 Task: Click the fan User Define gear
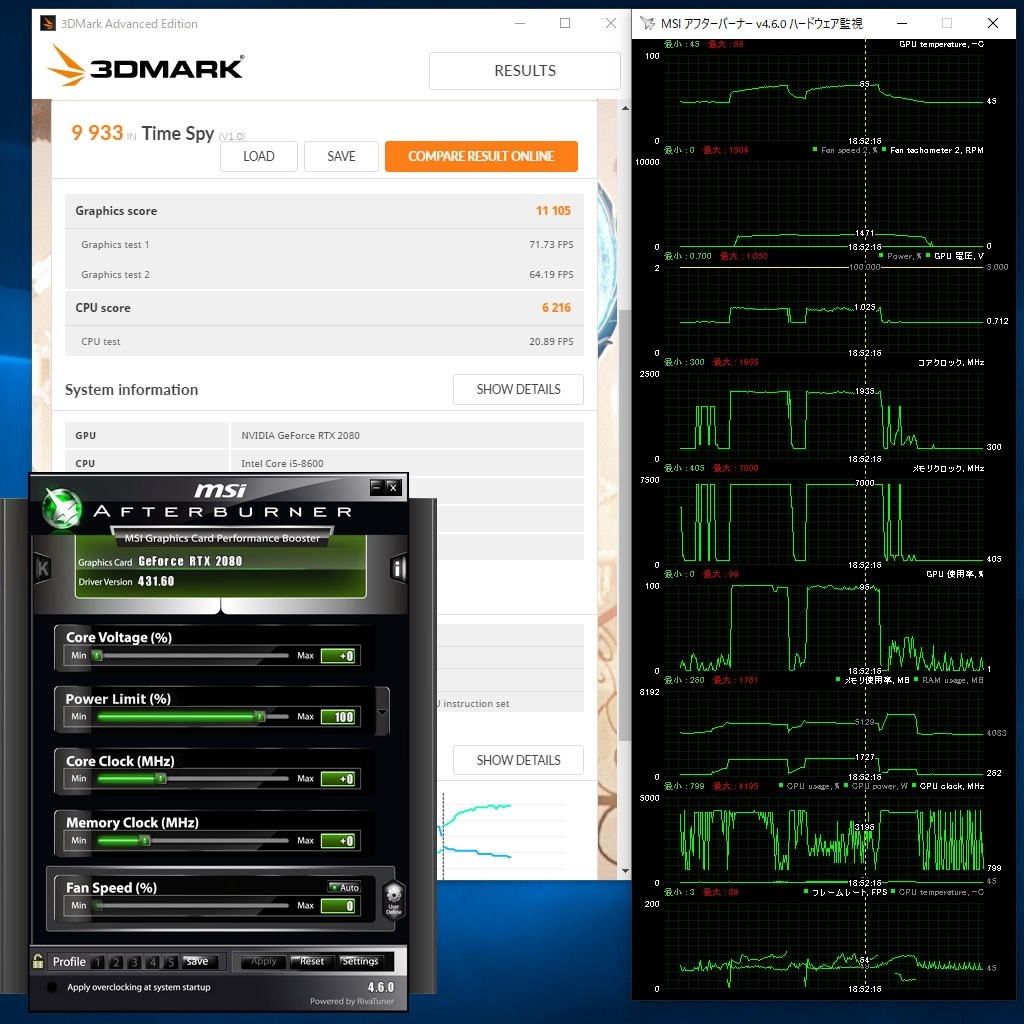point(393,900)
